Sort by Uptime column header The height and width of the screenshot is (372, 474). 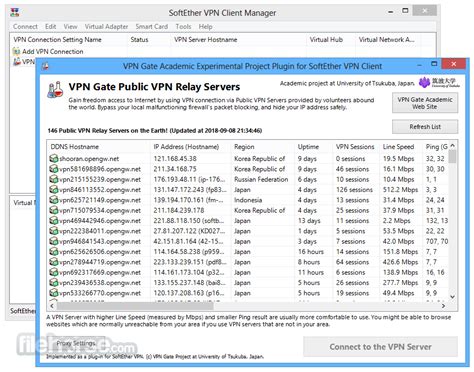314,147
